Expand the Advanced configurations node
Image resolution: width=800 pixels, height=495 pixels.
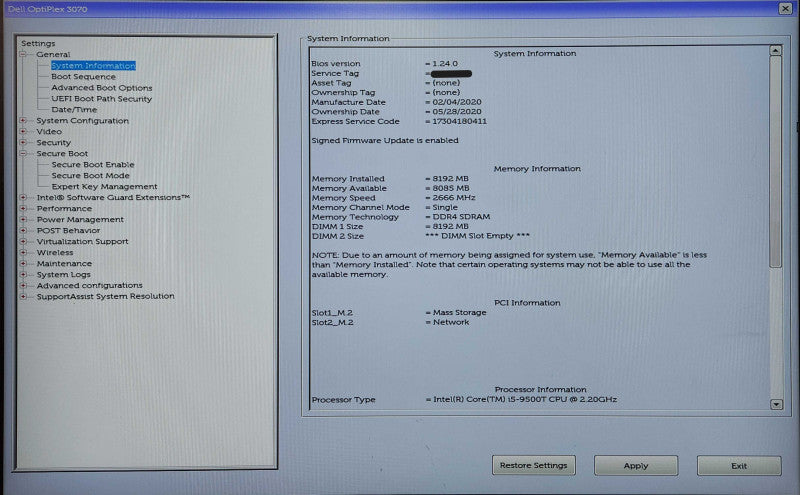coord(23,286)
